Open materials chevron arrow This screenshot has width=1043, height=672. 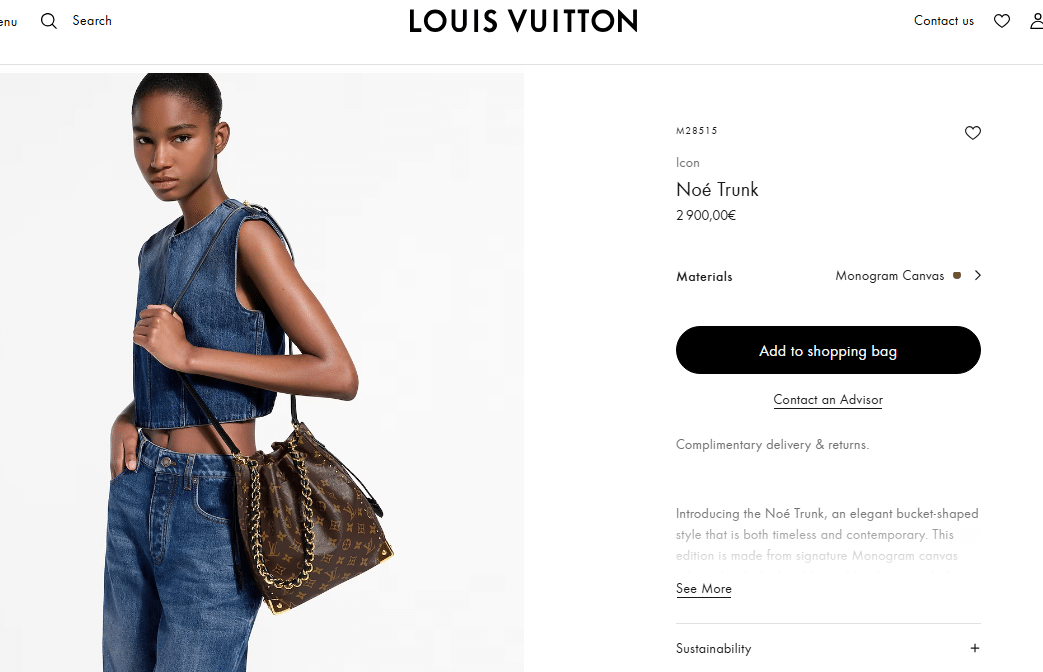coord(977,275)
